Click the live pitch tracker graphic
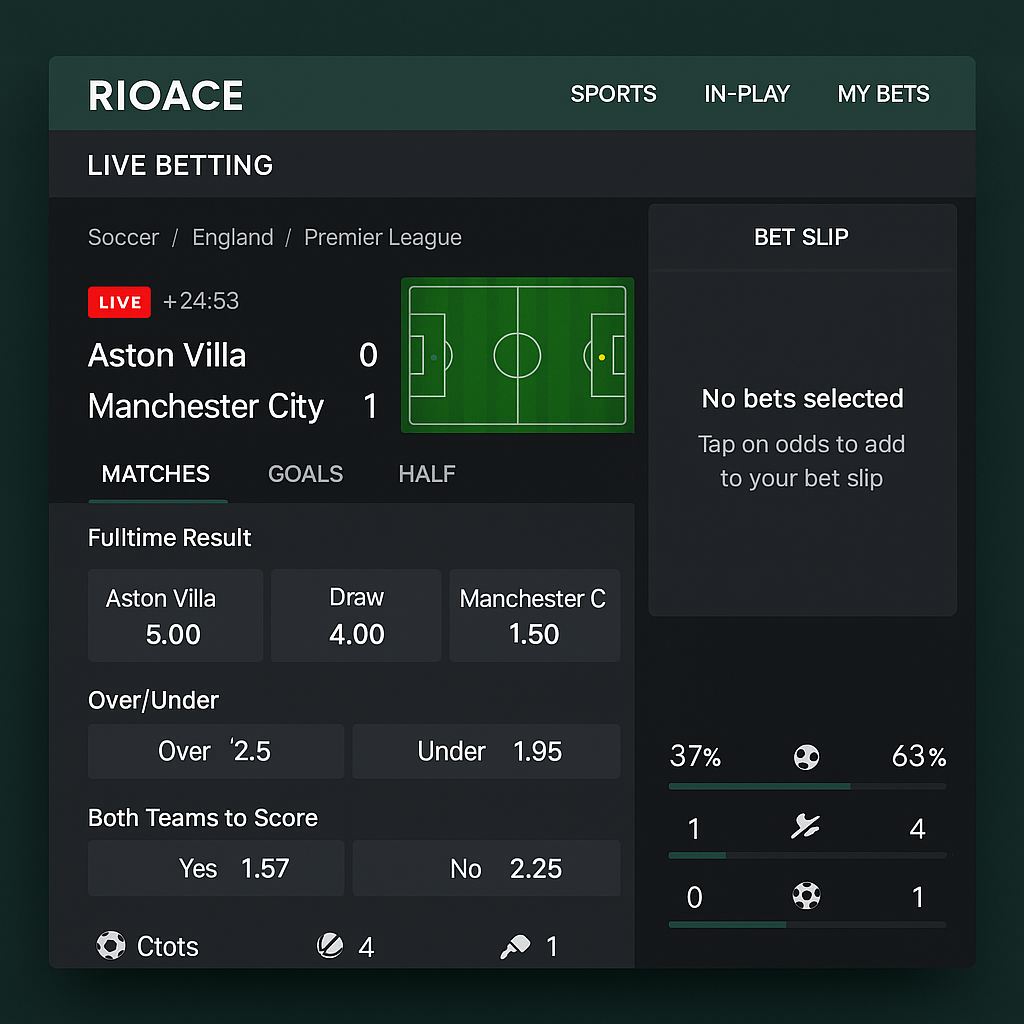1024x1024 pixels. tap(518, 355)
